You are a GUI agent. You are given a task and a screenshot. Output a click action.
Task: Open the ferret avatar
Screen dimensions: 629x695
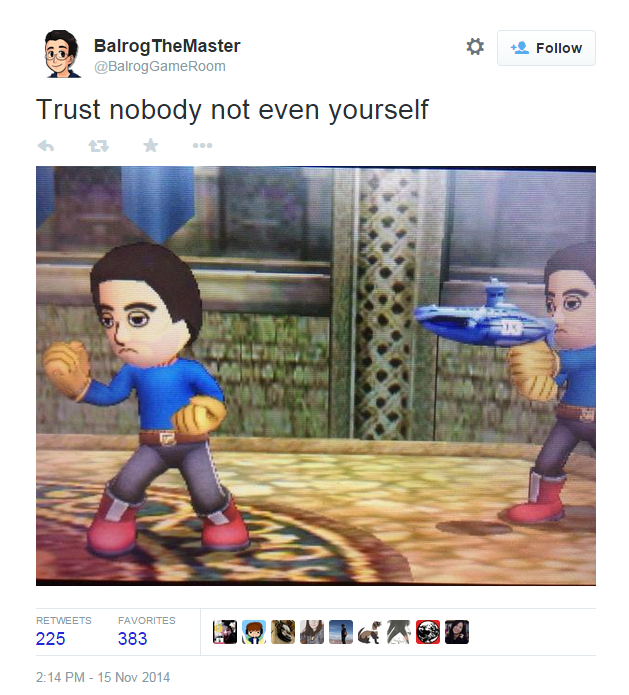coord(370,632)
